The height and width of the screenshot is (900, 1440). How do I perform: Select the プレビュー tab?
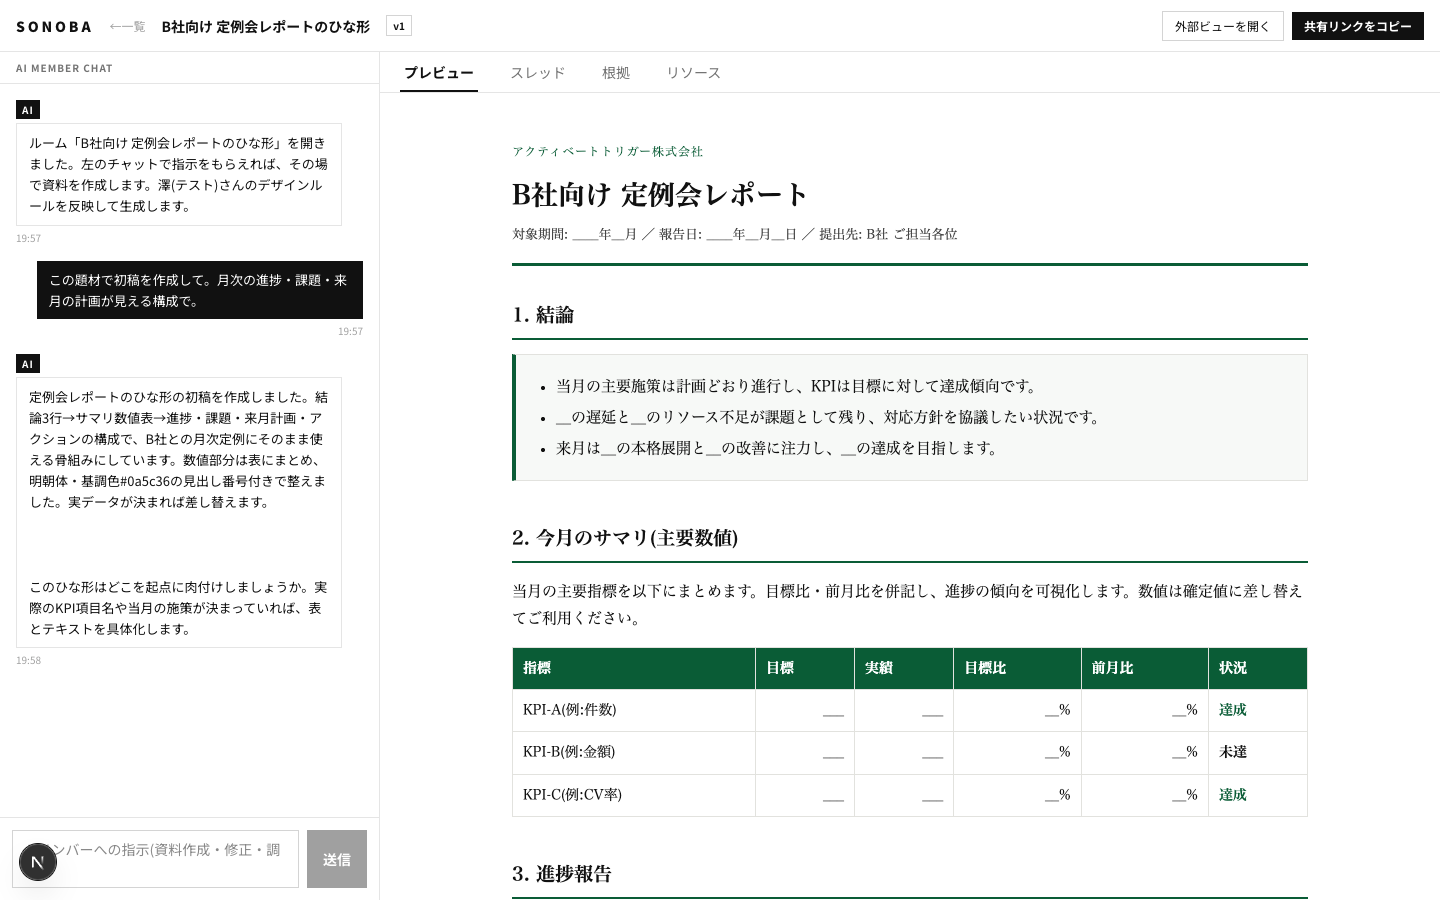439,73
